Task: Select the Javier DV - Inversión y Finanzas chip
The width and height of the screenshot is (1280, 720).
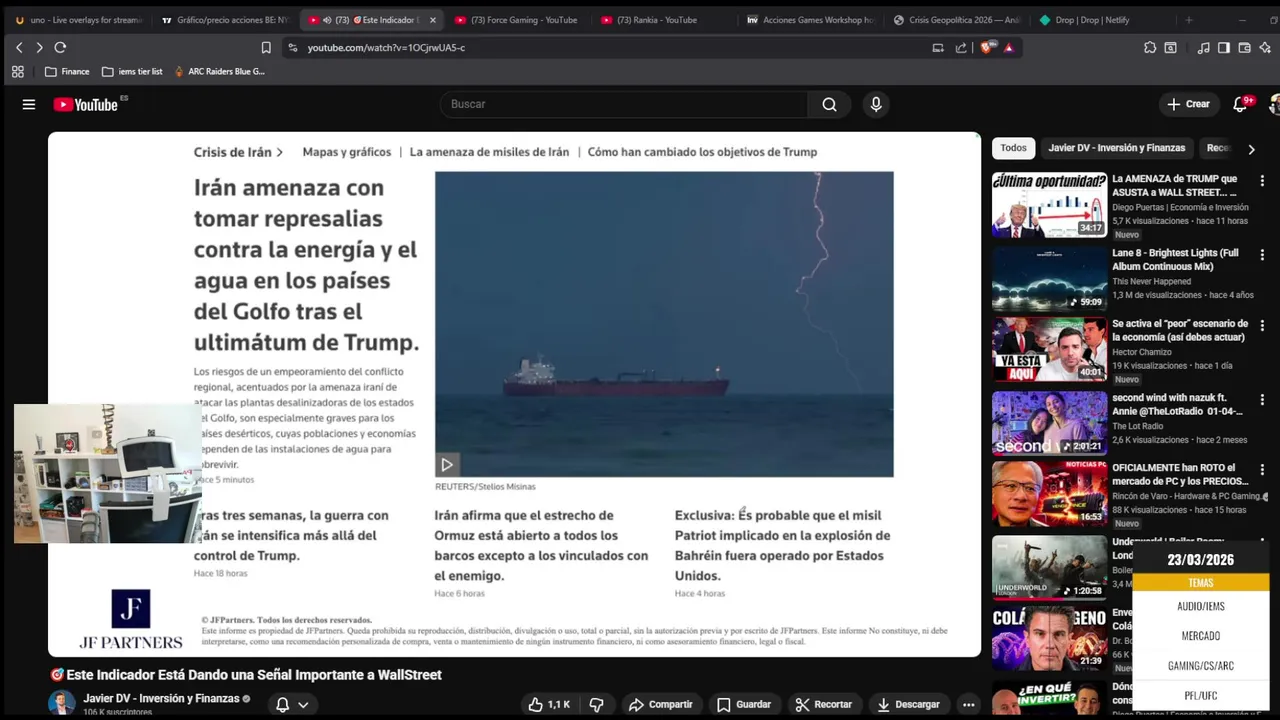Action: (x=1116, y=148)
